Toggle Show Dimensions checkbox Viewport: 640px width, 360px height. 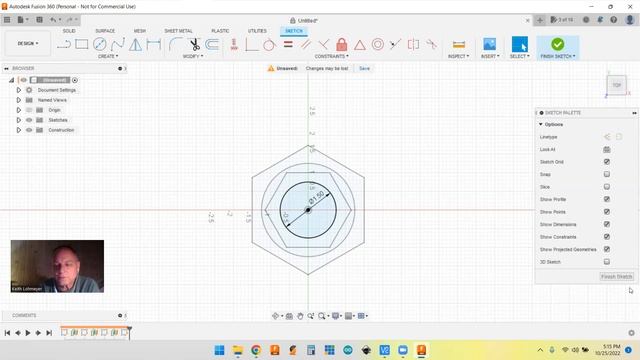607,224
